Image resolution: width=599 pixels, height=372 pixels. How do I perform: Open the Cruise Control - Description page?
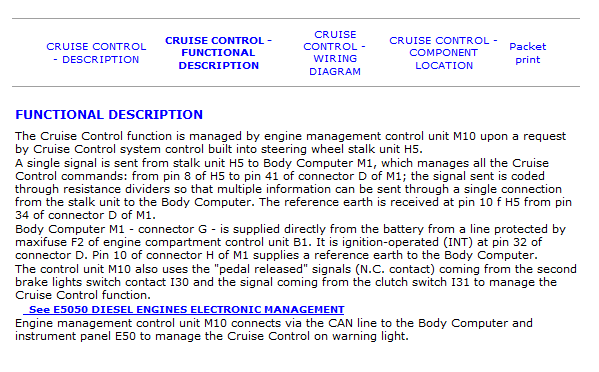tap(96, 53)
